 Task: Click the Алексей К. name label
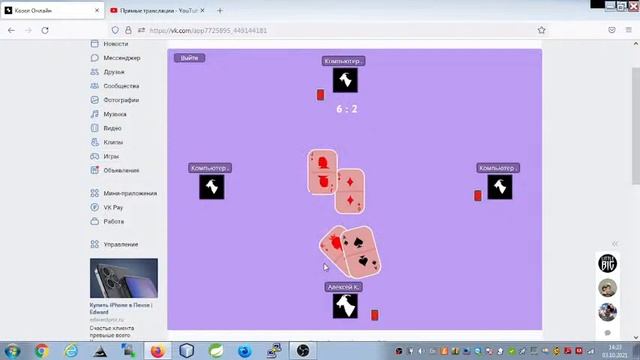(x=344, y=287)
